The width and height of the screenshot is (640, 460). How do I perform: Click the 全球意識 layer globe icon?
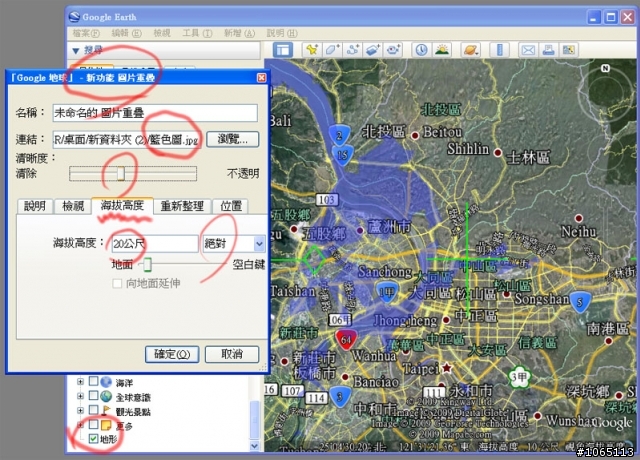point(106,396)
